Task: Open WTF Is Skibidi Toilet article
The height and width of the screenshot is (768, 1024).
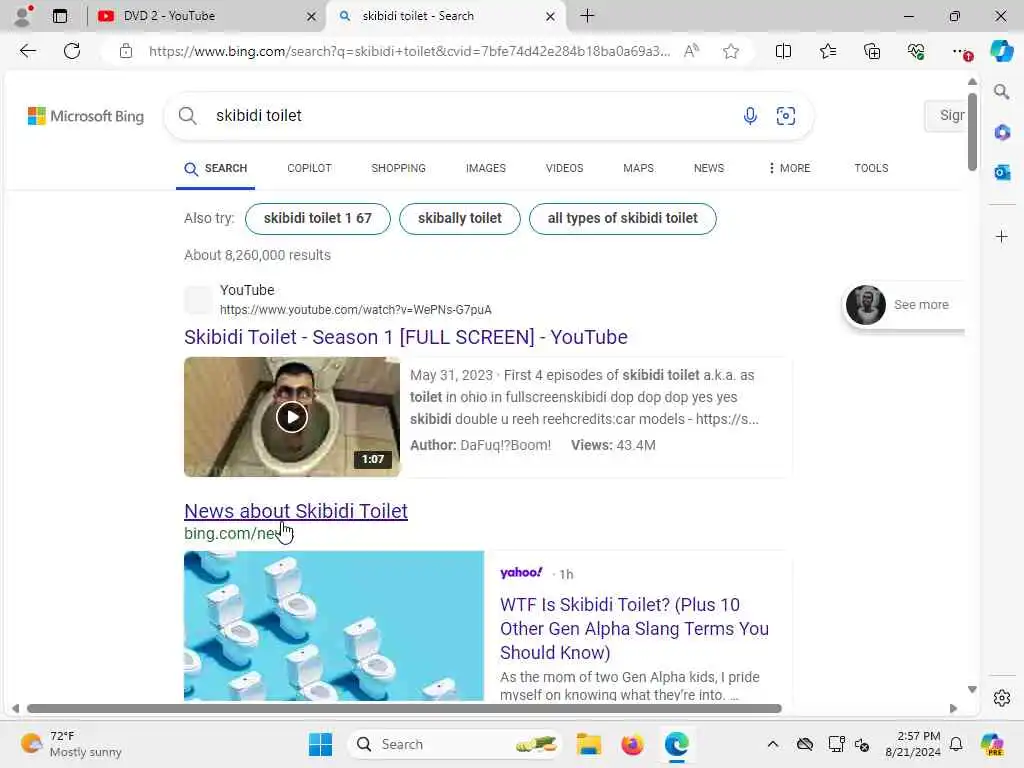Action: (634, 628)
